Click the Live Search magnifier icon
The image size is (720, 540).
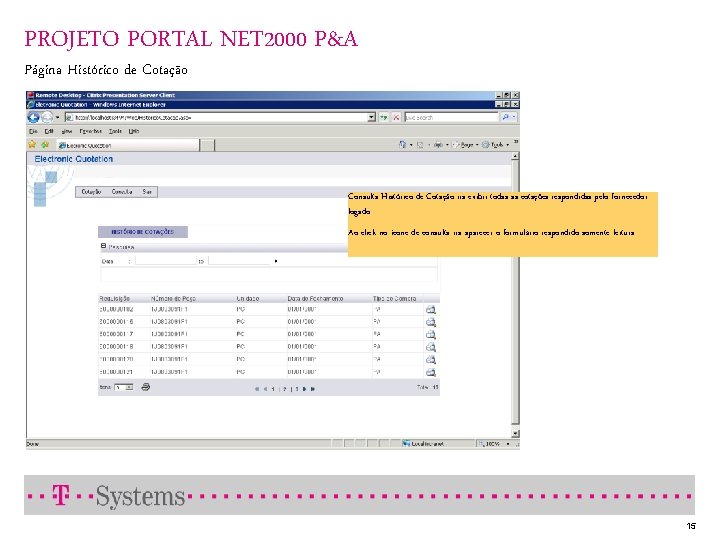coord(506,118)
